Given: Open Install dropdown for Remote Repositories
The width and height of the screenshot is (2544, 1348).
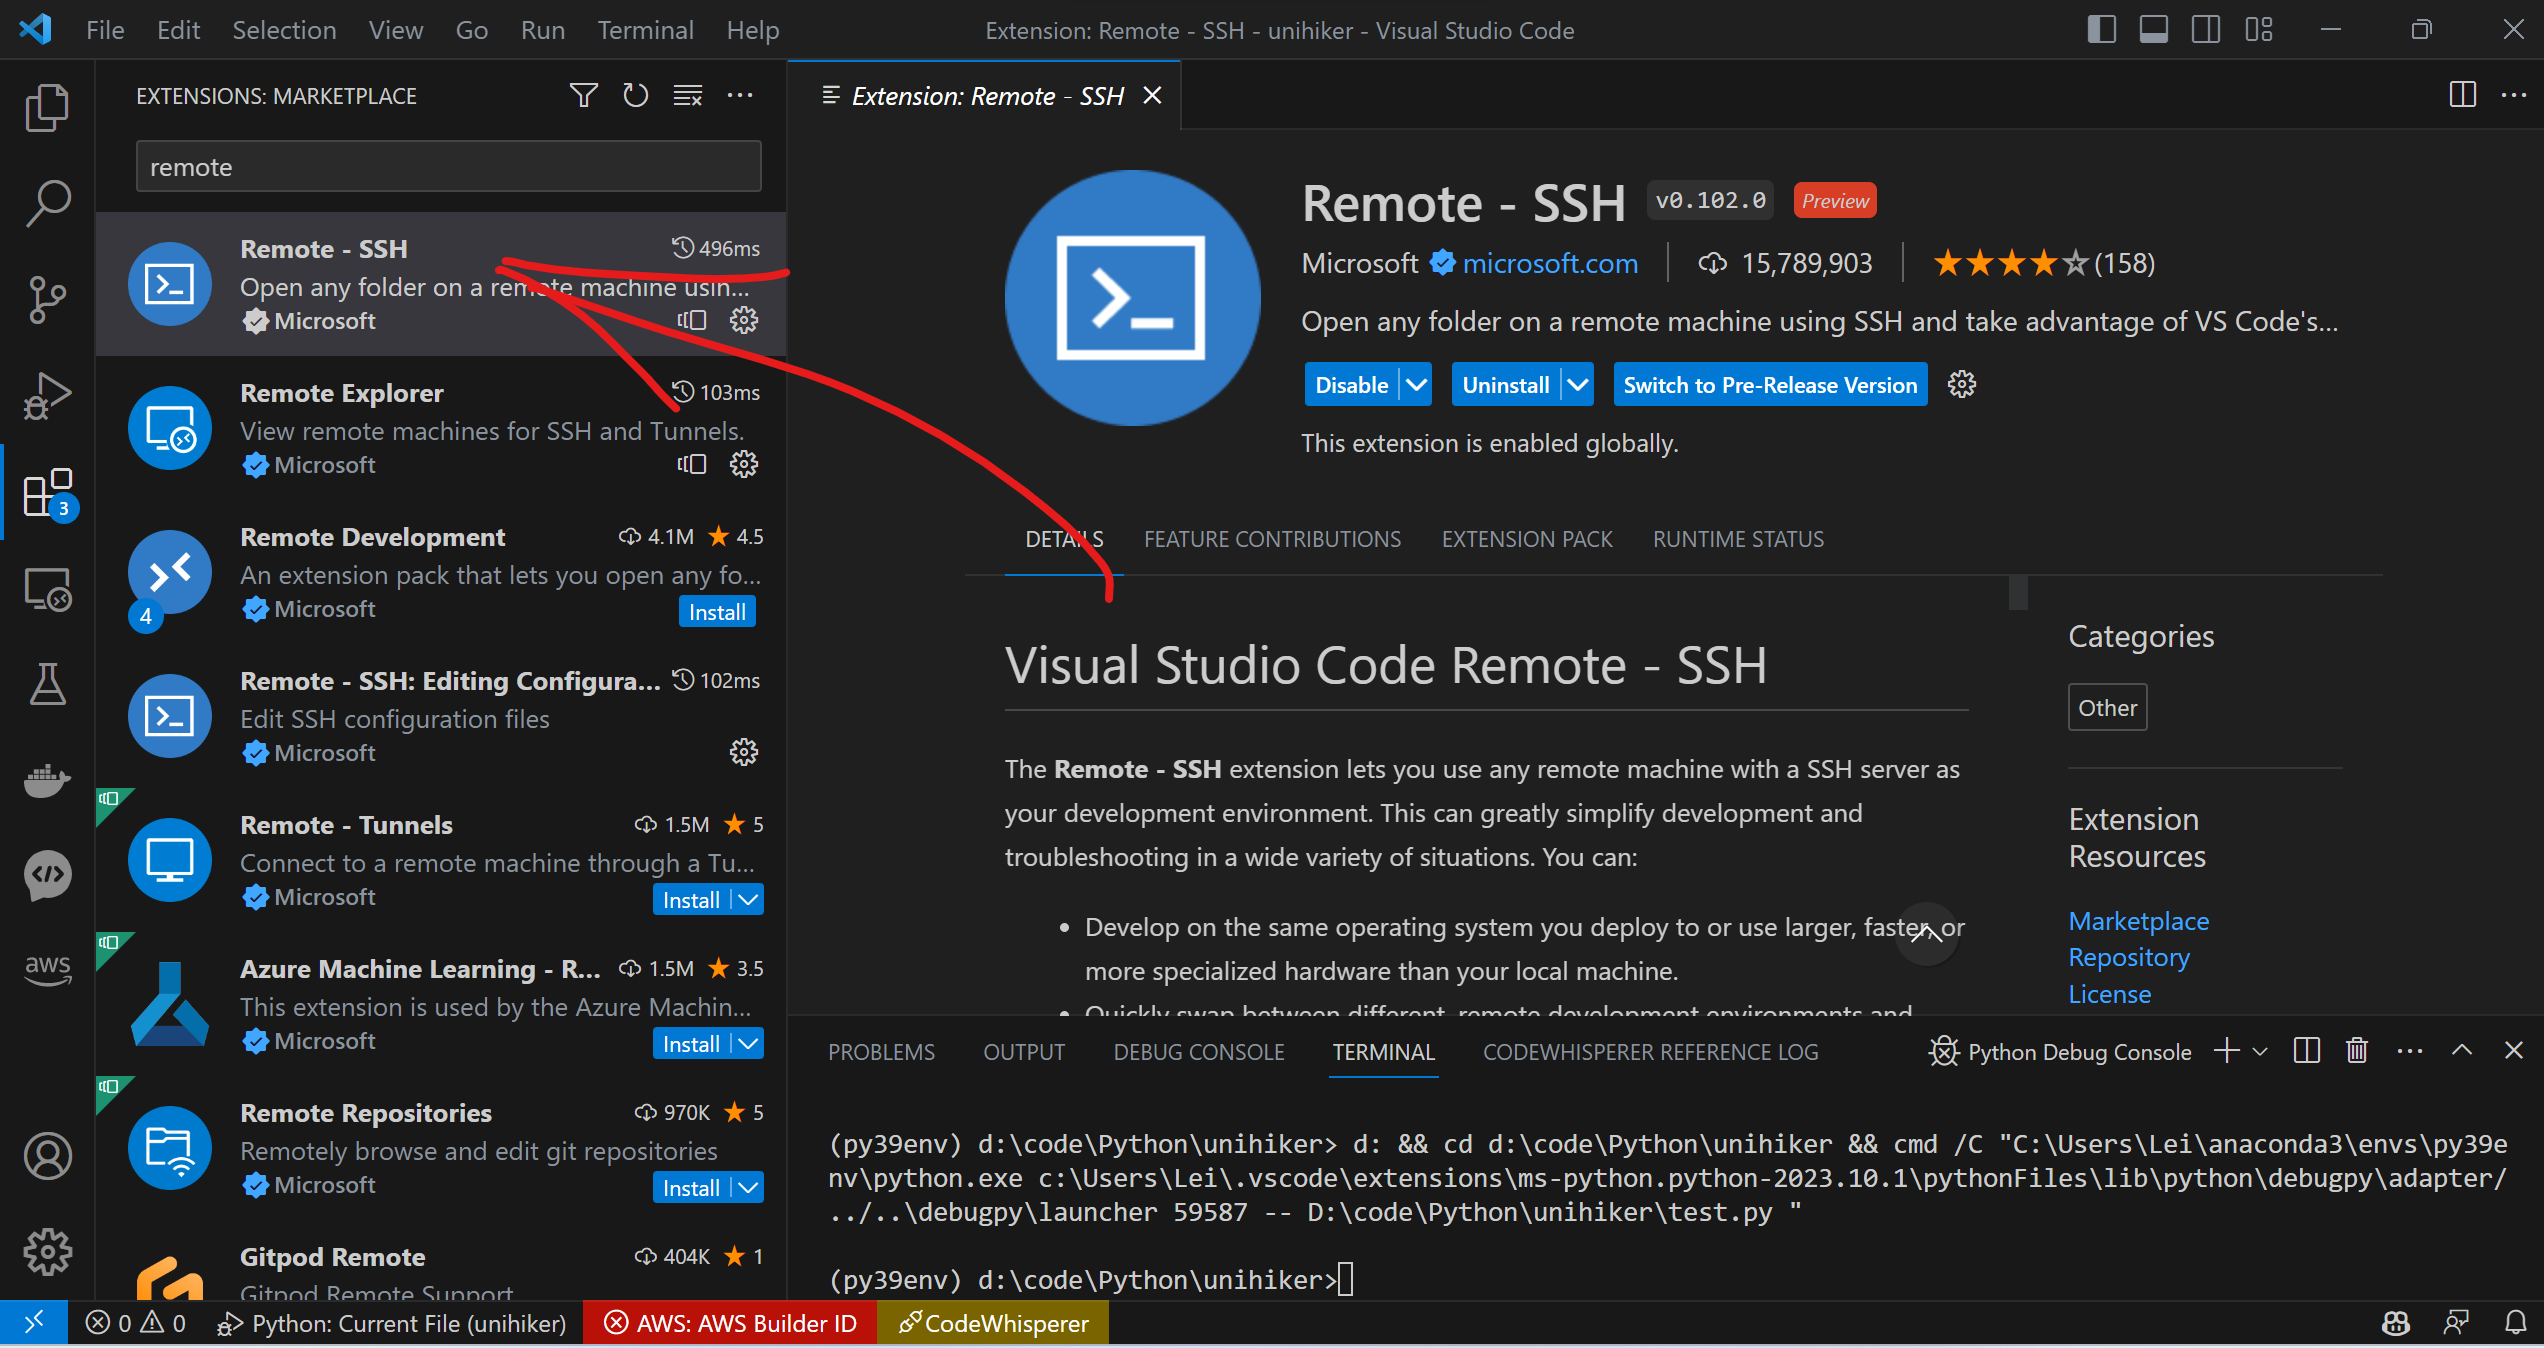Looking at the screenshot, I should pos(748,1188).
